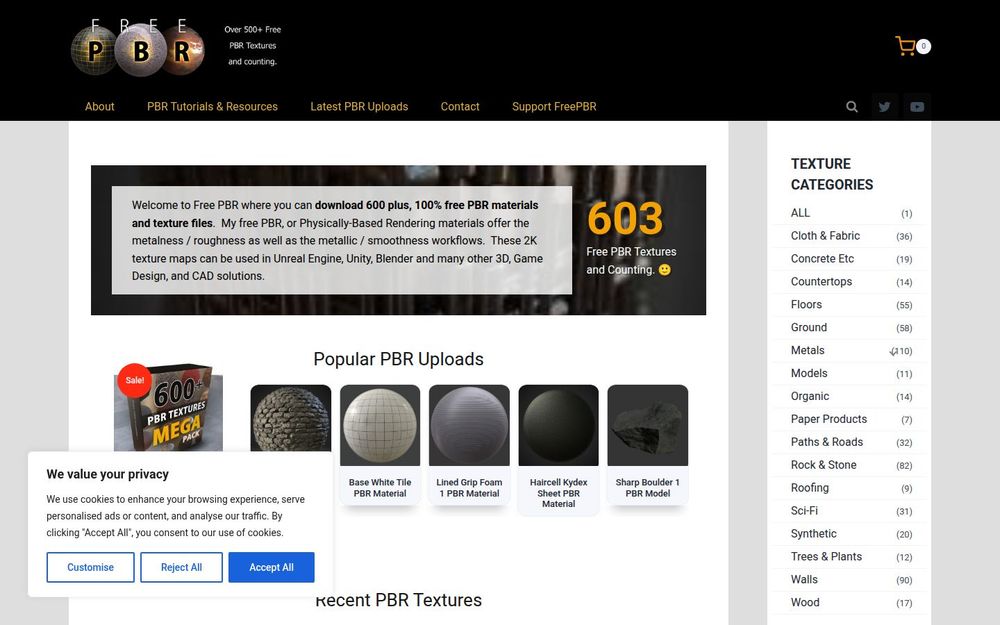Click the search magnifier icon

pos(851,107)
